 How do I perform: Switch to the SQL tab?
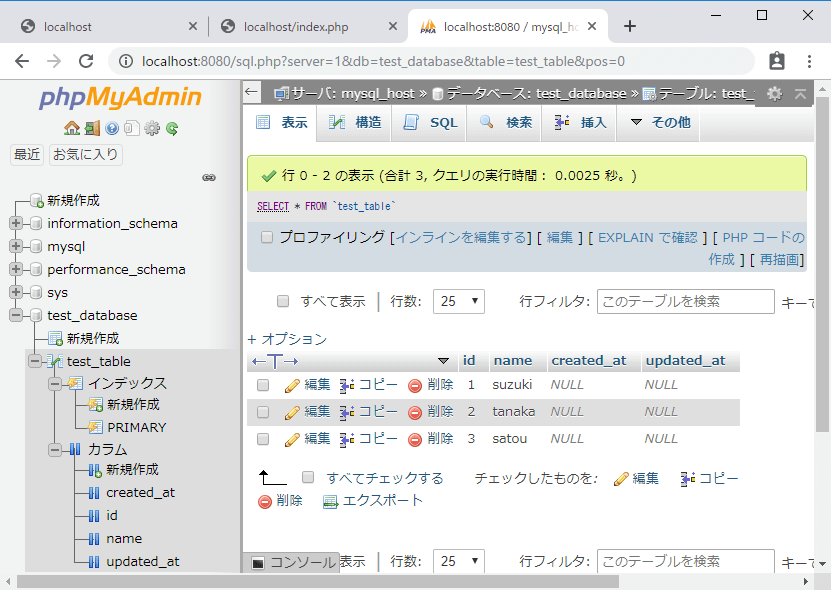429,123
